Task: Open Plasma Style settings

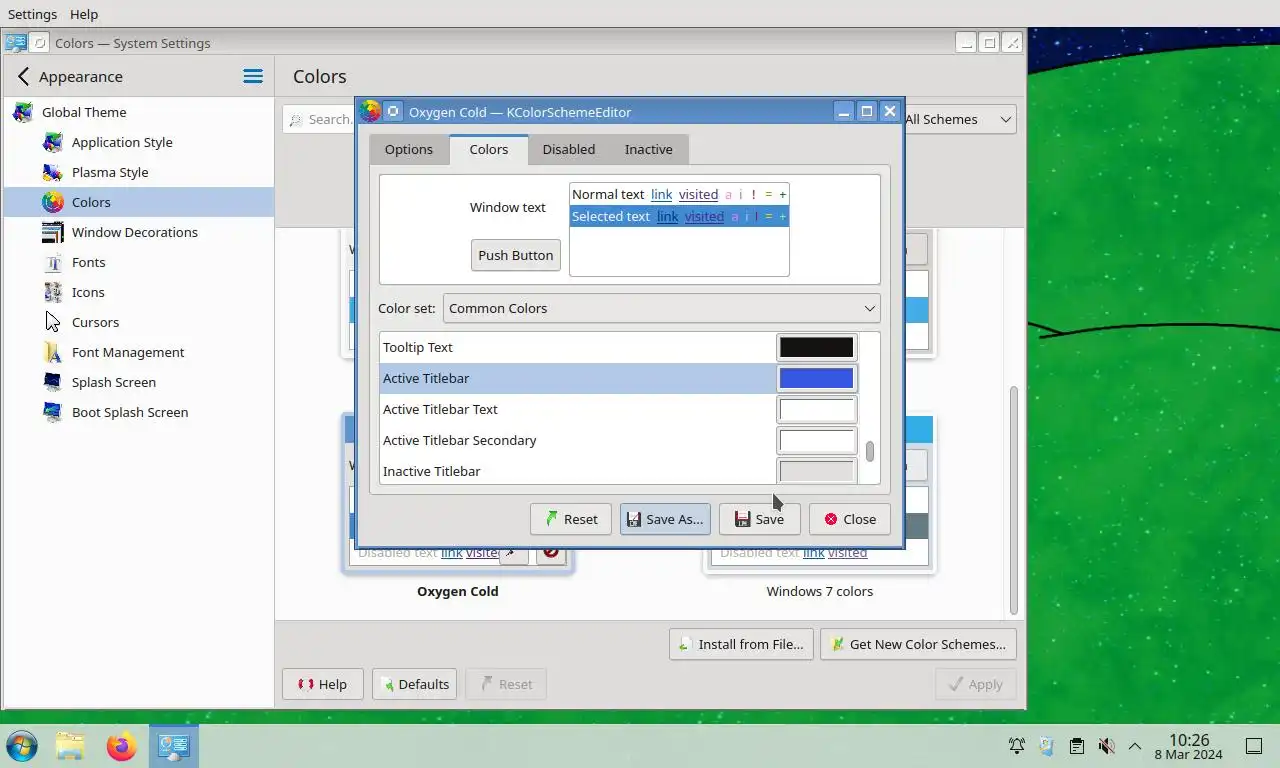Action: pyautogui.click(x=137, y=172)
